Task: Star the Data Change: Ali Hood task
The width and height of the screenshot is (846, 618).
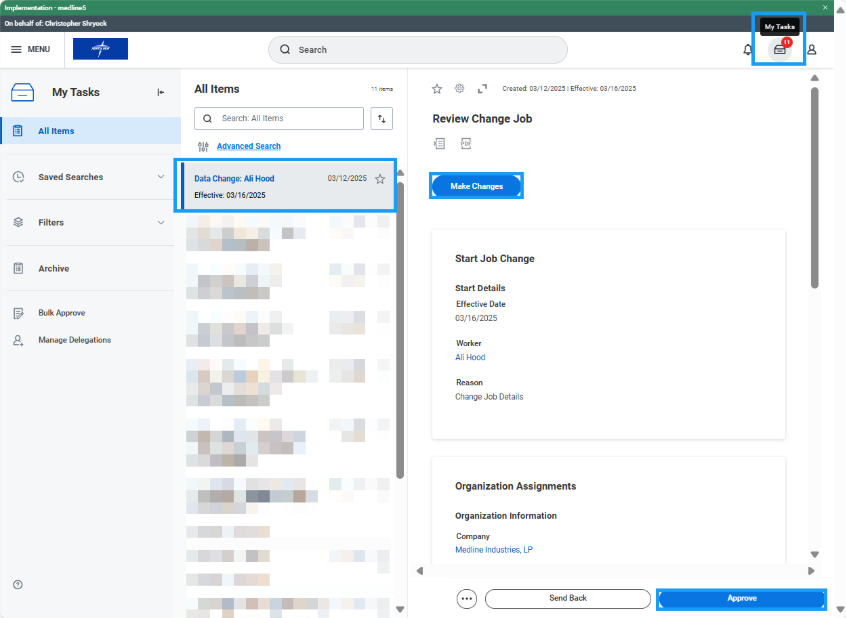Action: (380, 178)
